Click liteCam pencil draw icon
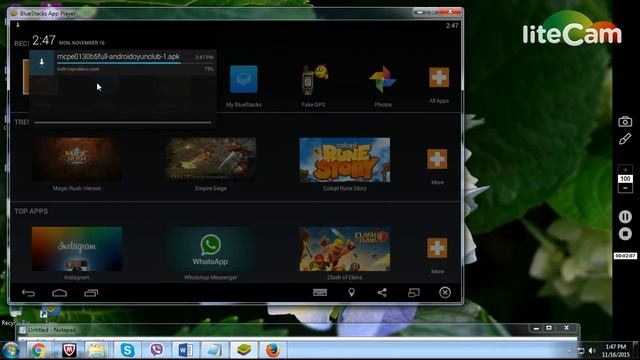The image size is (640, 360). tap(625, 139)
